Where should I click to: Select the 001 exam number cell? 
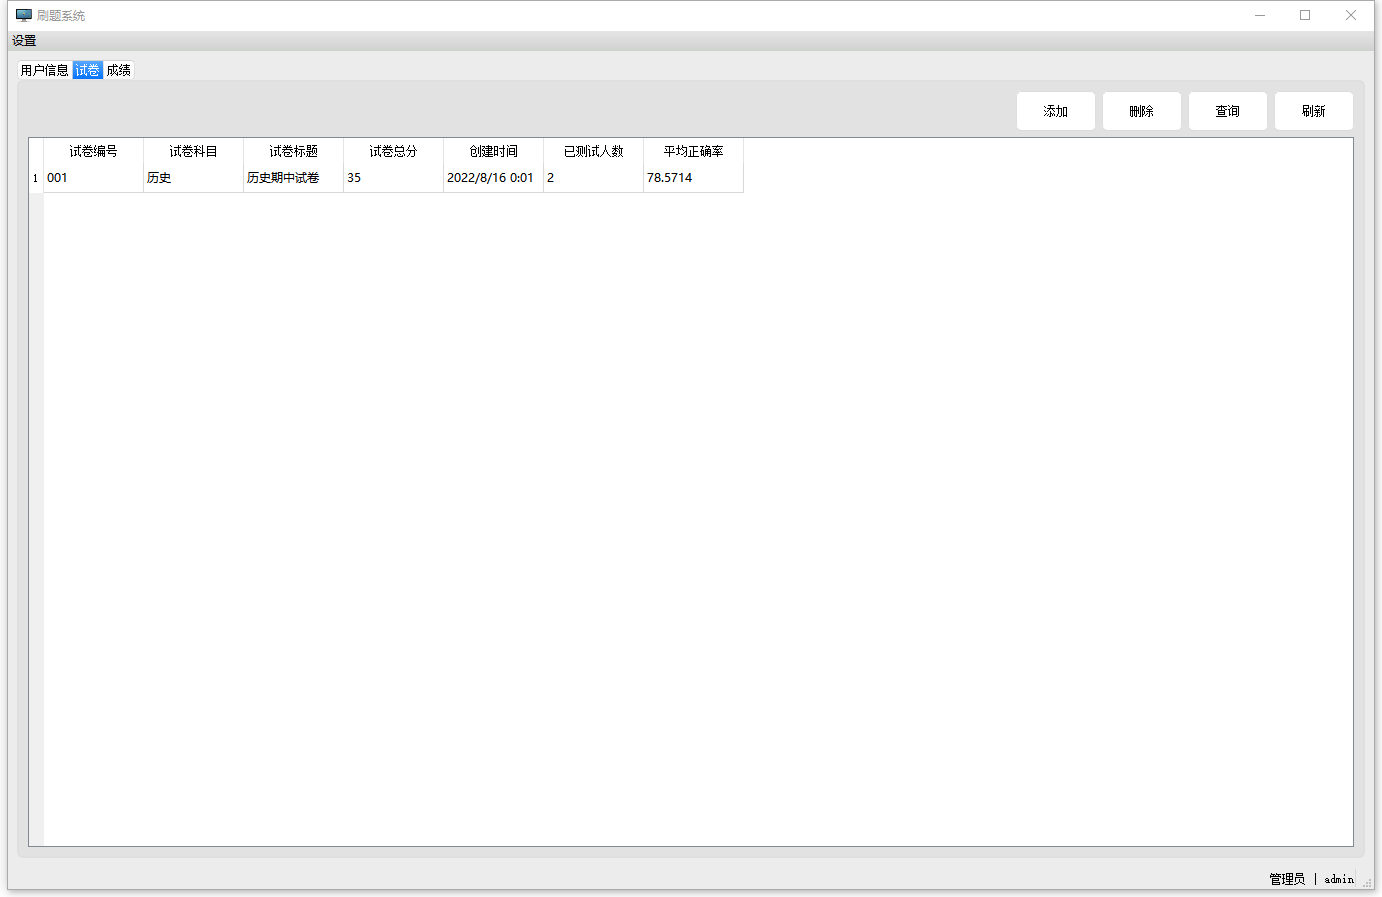click(93, 178)
